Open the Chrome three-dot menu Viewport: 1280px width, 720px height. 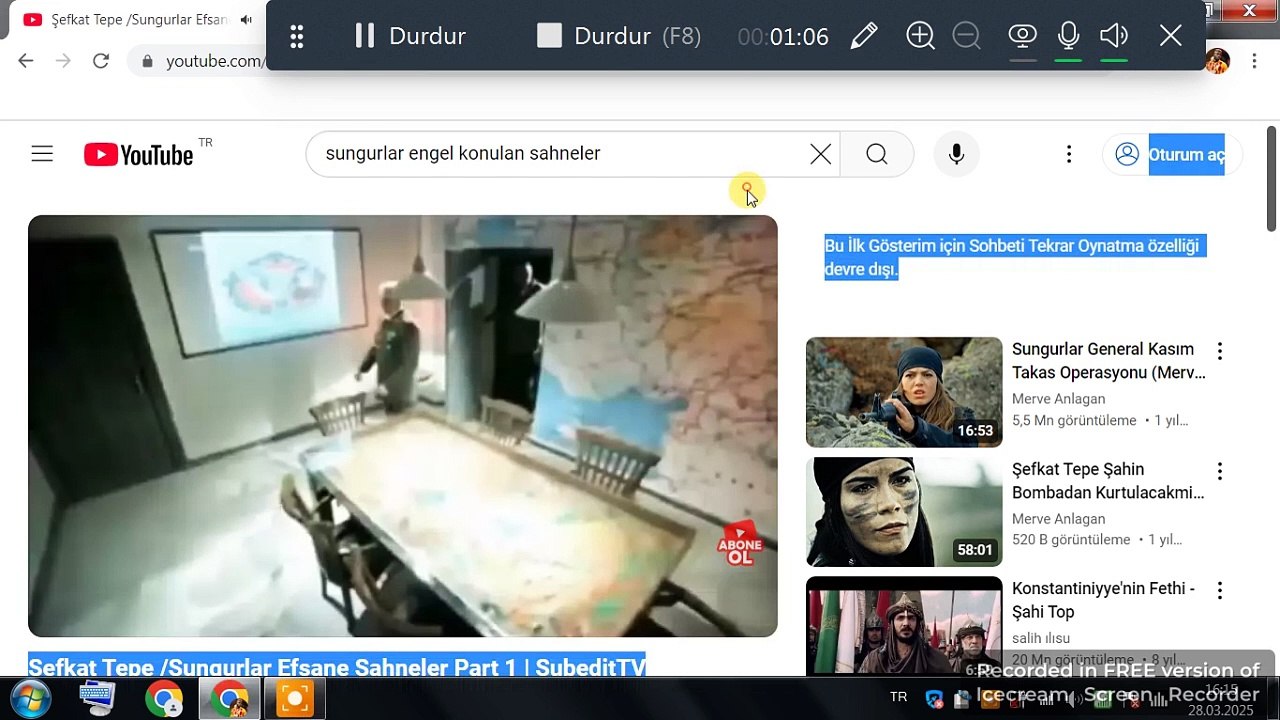point(1254,61)
